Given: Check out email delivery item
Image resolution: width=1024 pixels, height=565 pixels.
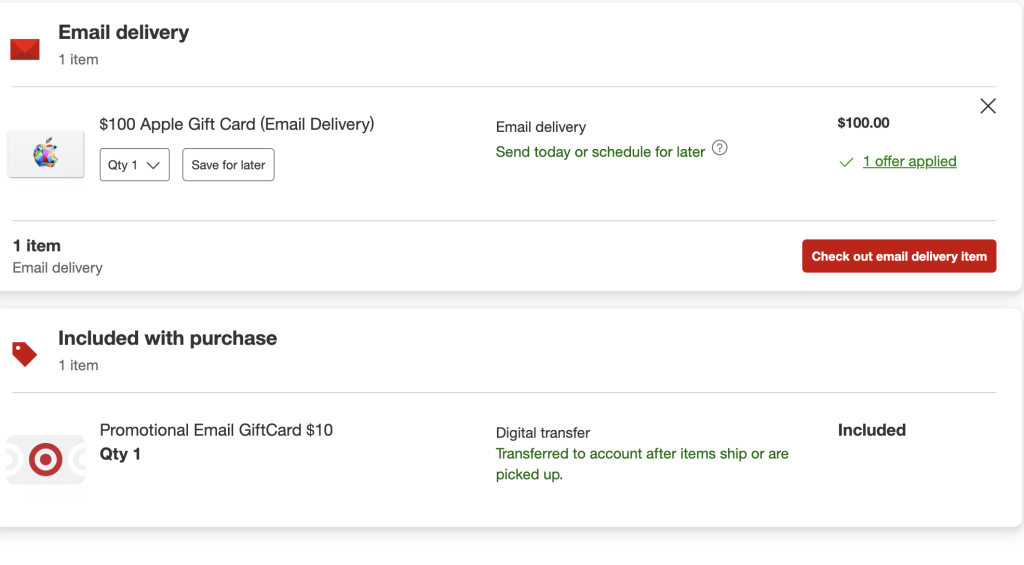Looking at the screenshot, I should pos(899,256).
